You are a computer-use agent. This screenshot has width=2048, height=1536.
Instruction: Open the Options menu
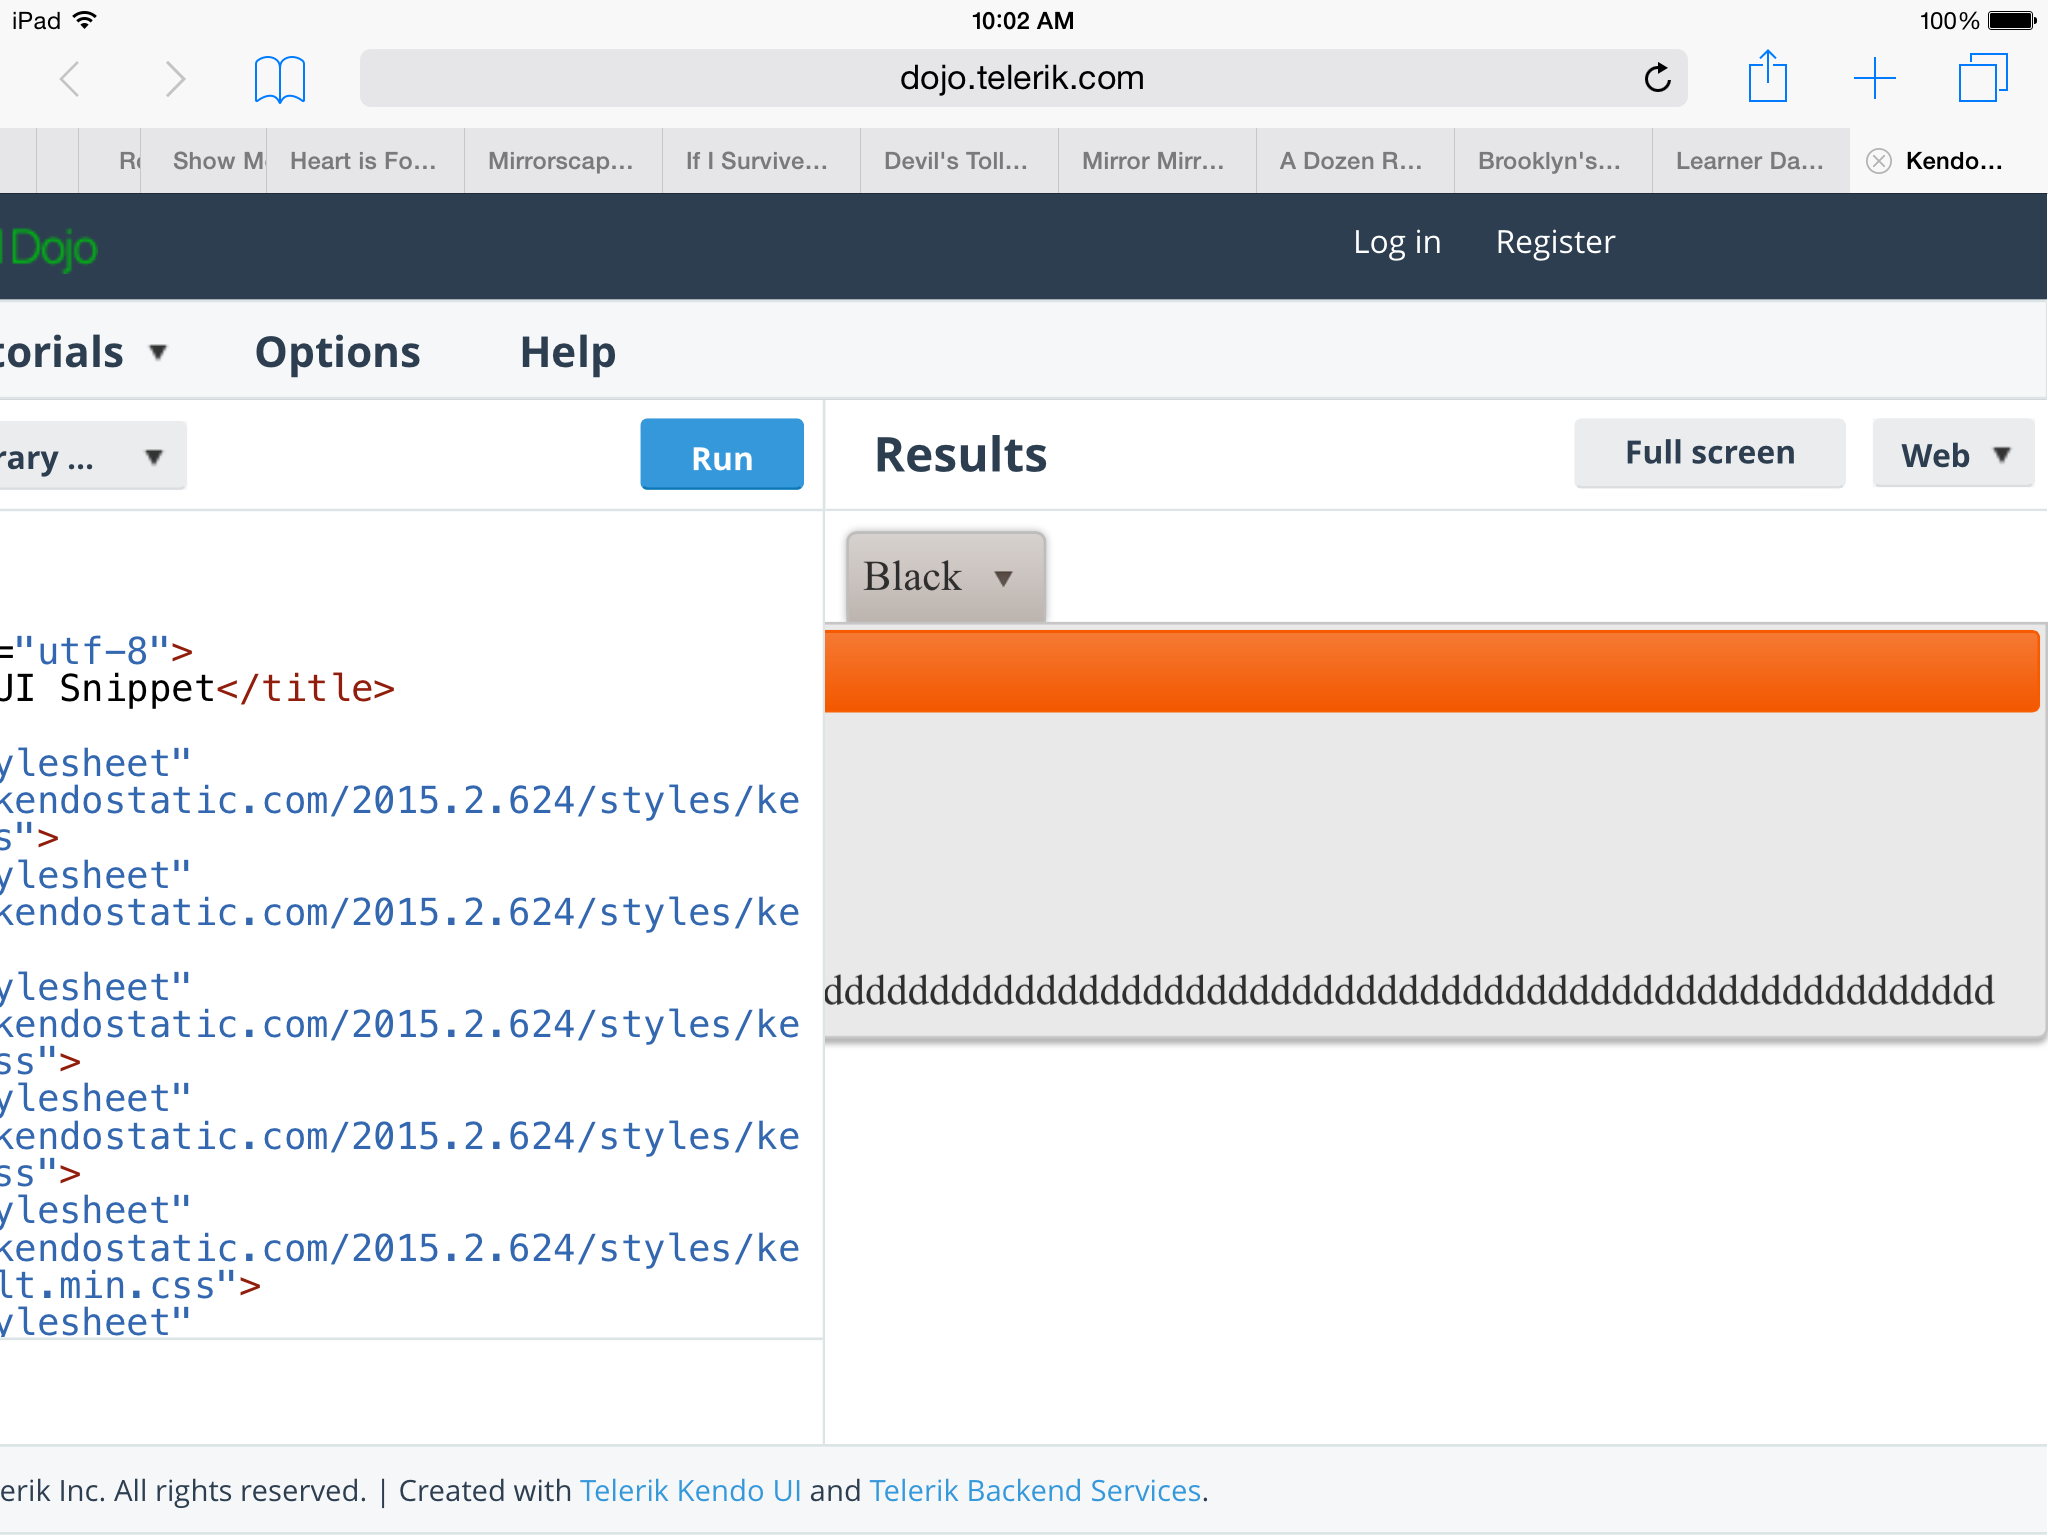tap(338, 352)
